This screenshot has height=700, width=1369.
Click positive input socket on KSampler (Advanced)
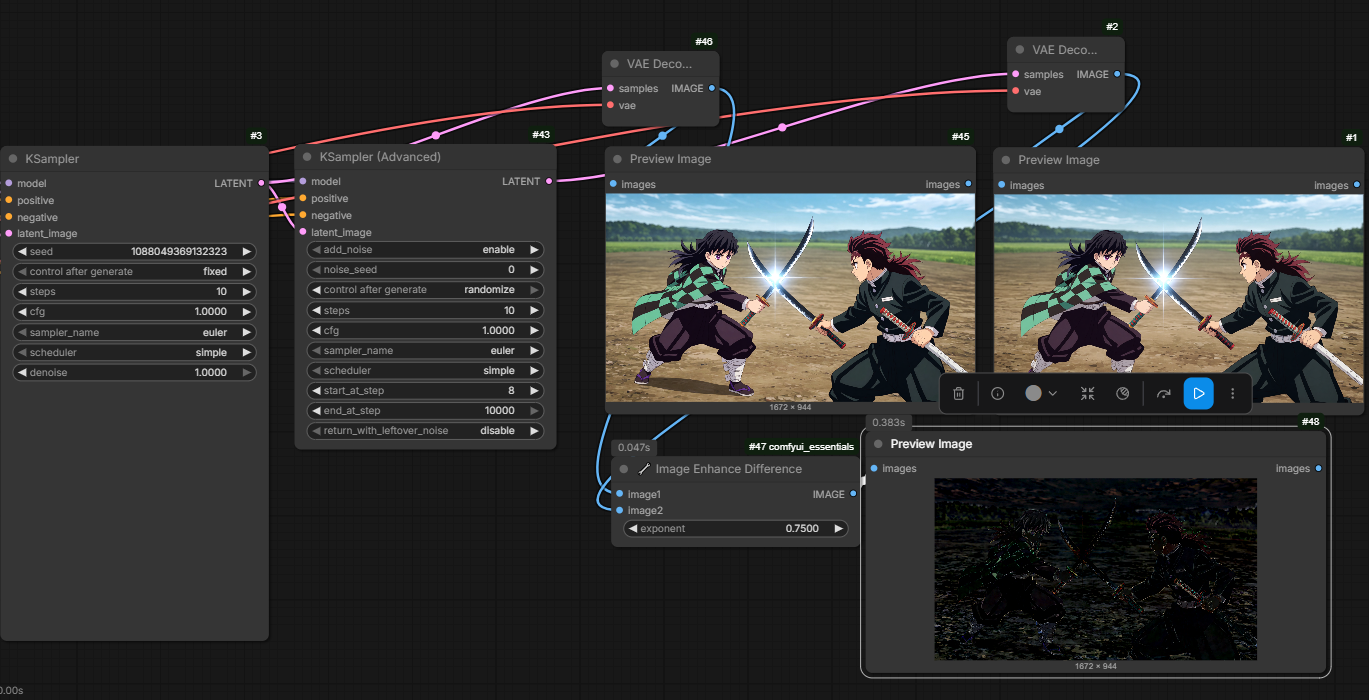tap(302, 199)
